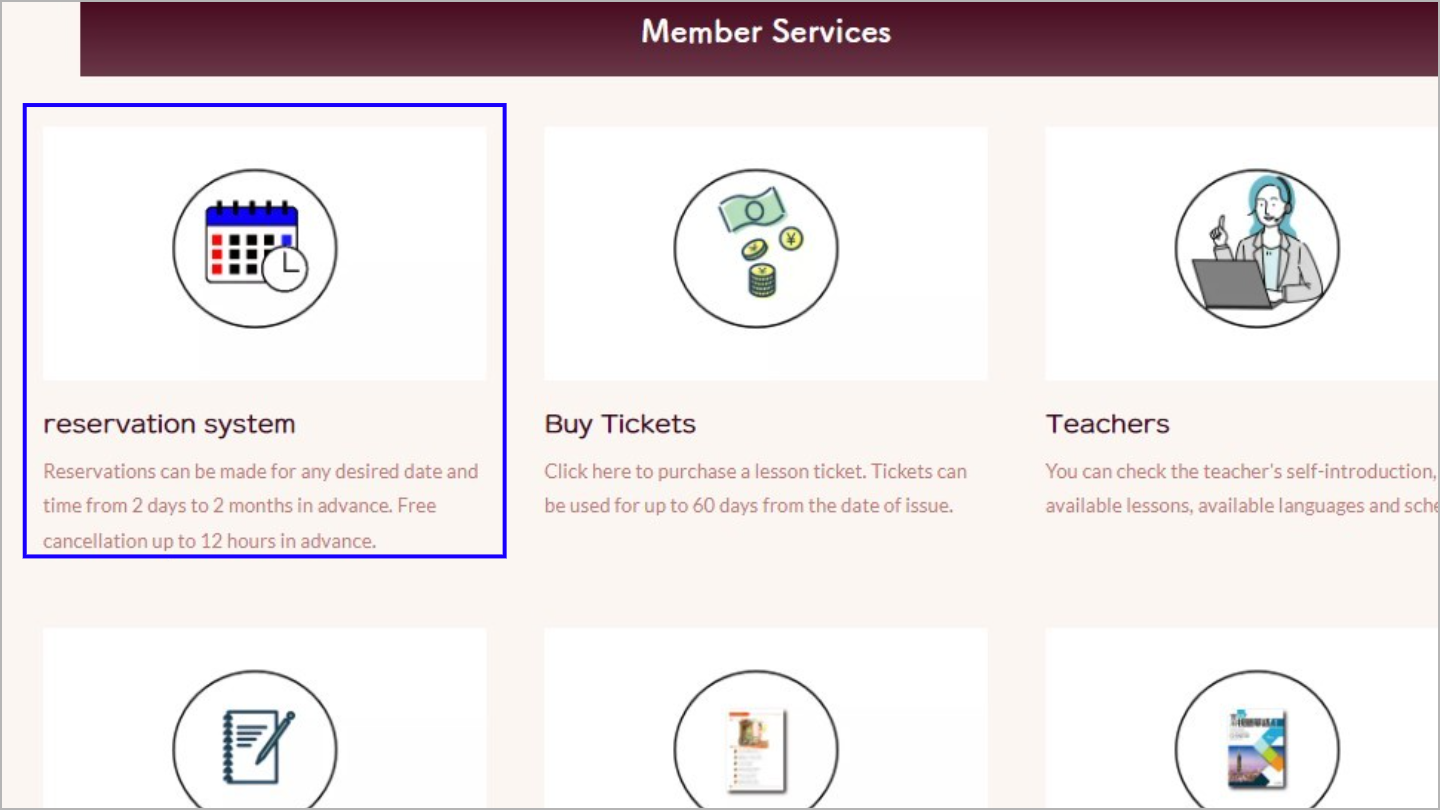Select the orange booklet page icon
Image resolution: width=1440 pixels, height=810 pixels.
coord(755,750)
